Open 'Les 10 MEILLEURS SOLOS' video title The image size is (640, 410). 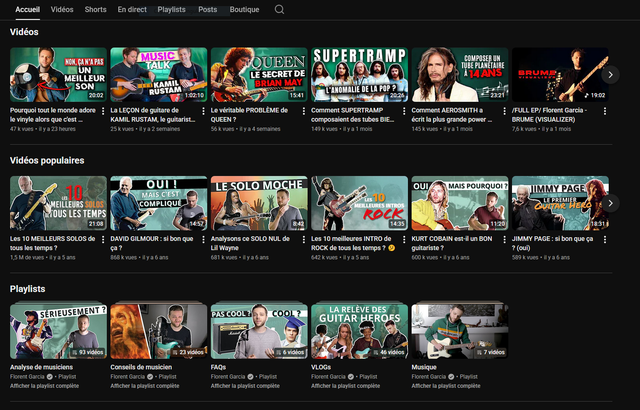53,243
